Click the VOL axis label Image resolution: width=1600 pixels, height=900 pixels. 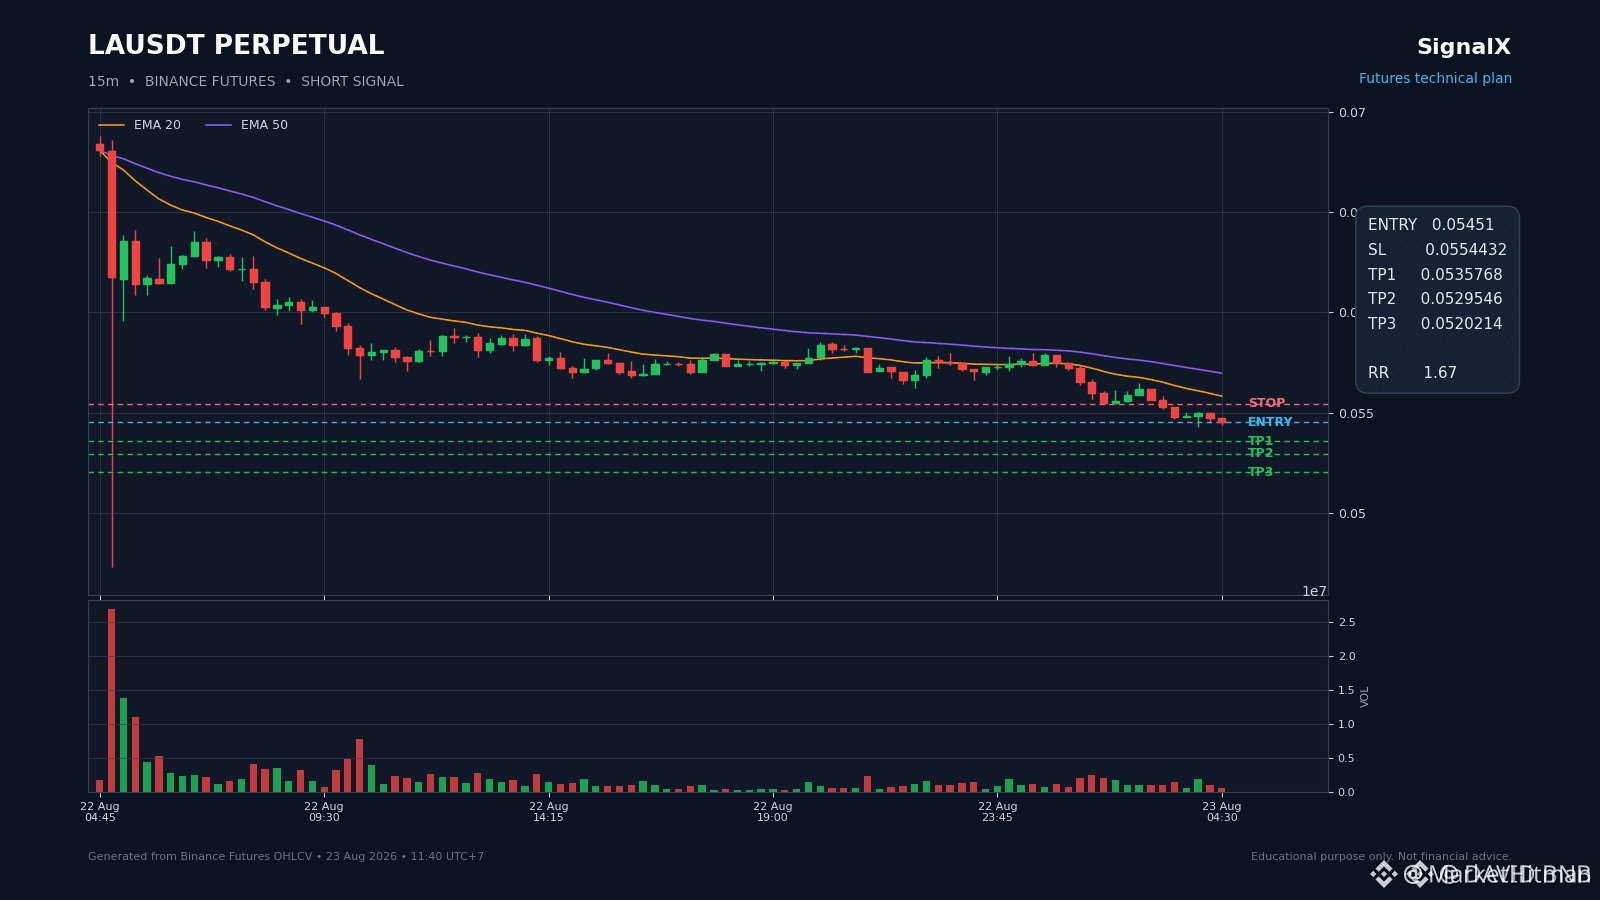pyautogui.click(x=1365, y=696)
